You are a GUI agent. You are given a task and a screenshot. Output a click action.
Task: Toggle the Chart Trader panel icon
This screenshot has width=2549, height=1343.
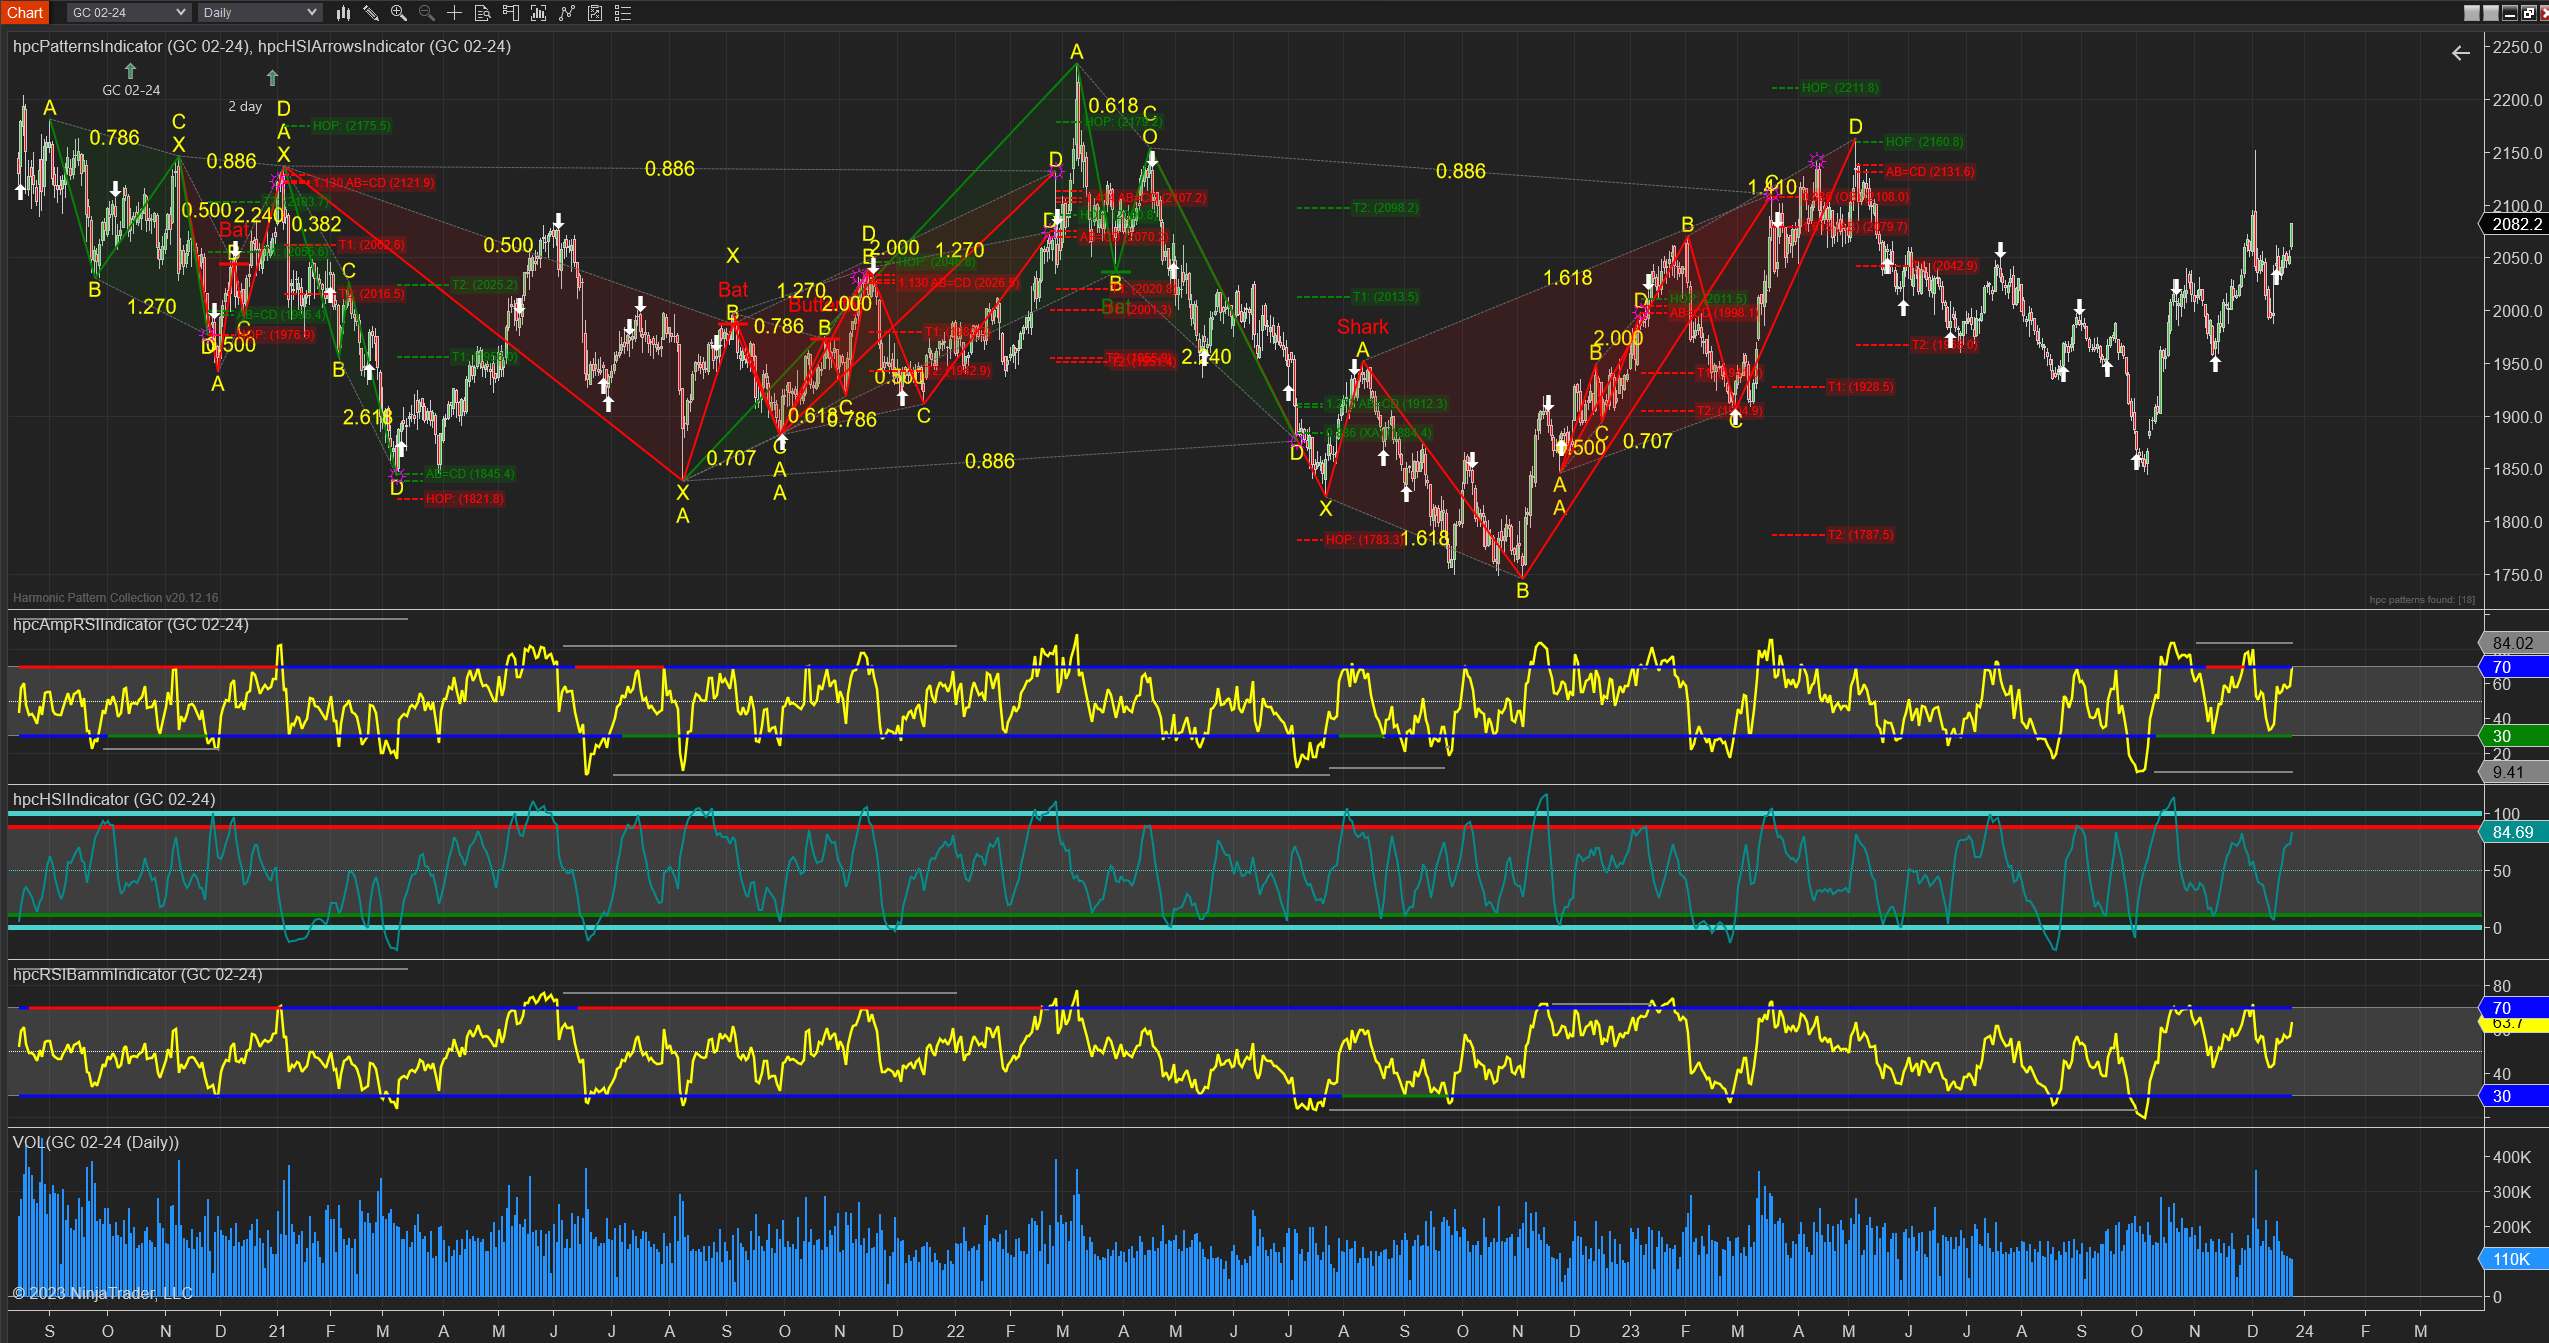pyautogui.click(x=511, y=13)
